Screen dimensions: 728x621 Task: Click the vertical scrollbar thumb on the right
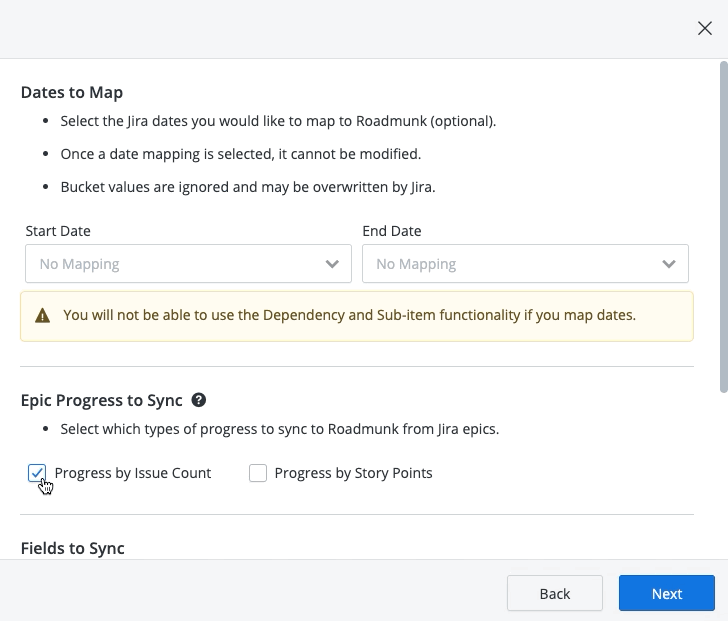tap(723, 225)
